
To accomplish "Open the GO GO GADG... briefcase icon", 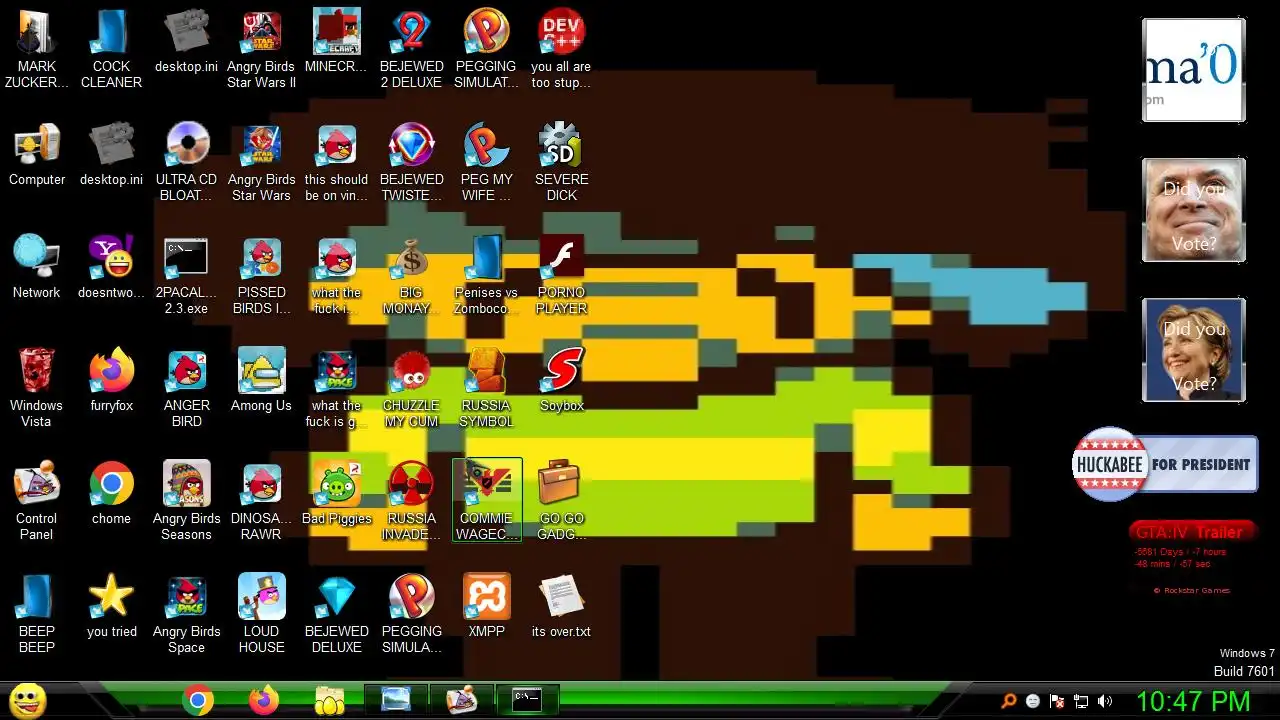I will [x=561, y=501].
